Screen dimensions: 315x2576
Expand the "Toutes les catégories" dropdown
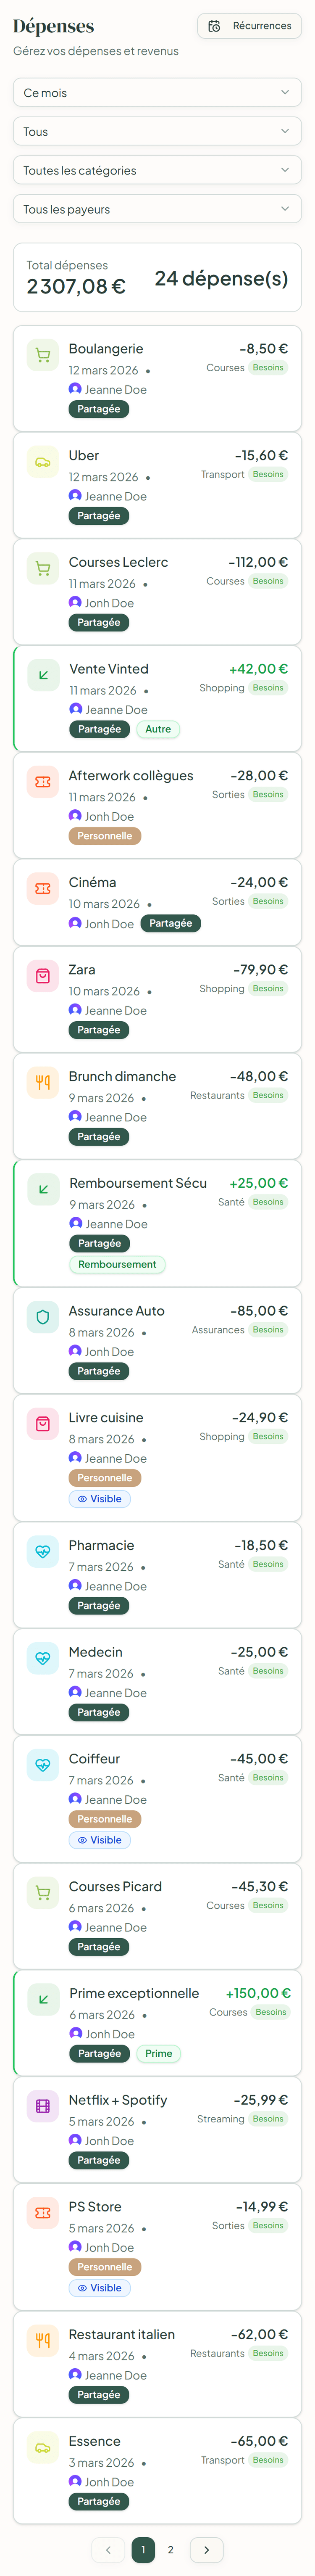point(157,170)
